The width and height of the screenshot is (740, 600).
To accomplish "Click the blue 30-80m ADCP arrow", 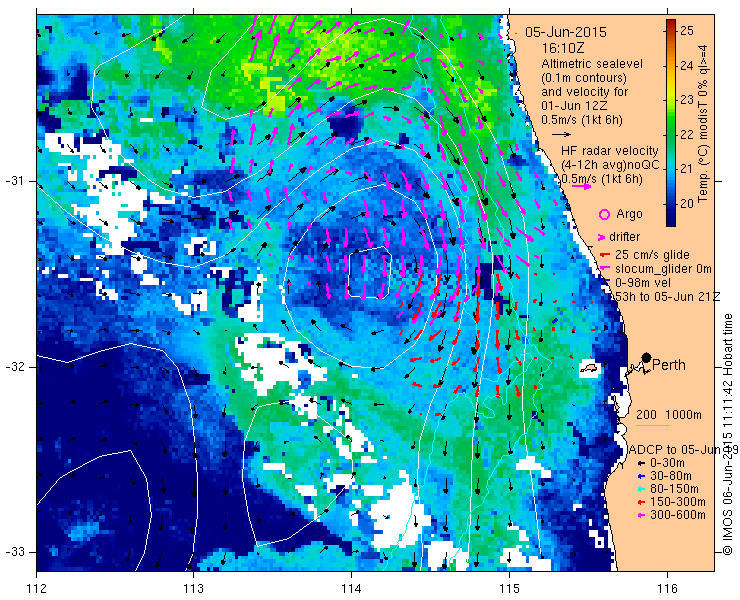I will 640,476.
